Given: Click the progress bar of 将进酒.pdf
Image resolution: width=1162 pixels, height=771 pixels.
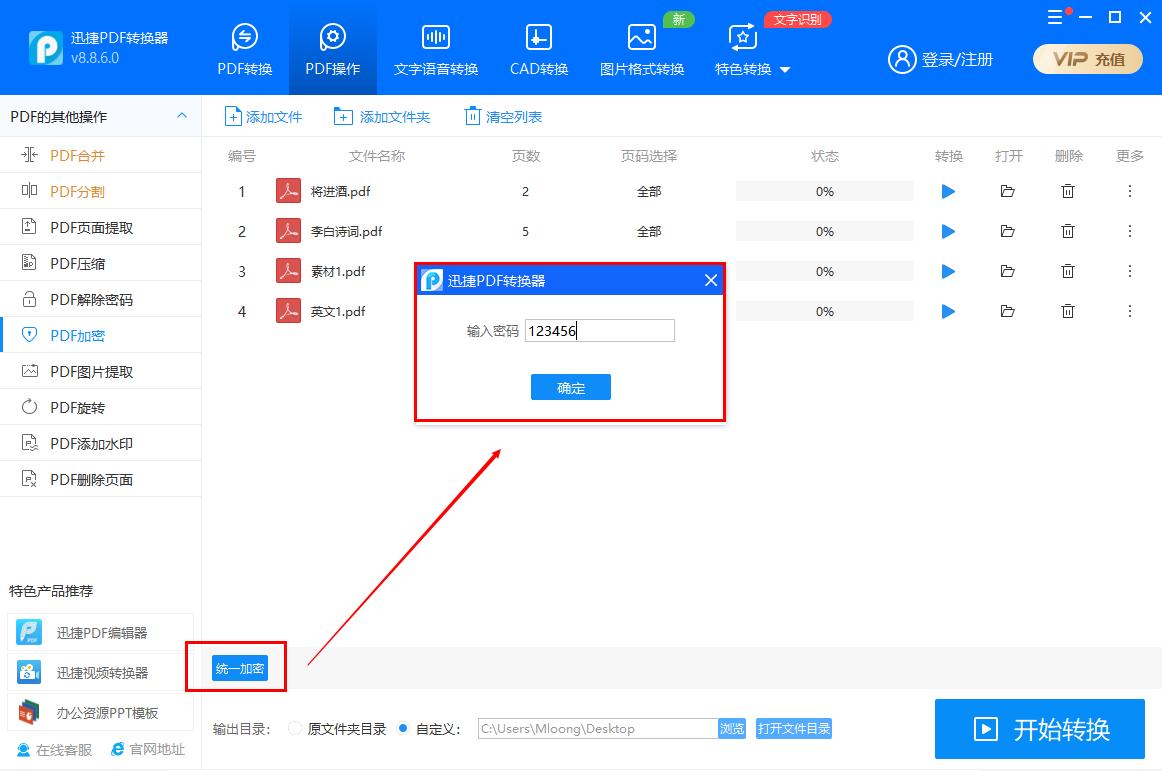Looking at the screenshot, I should click(x=824, y=191).
